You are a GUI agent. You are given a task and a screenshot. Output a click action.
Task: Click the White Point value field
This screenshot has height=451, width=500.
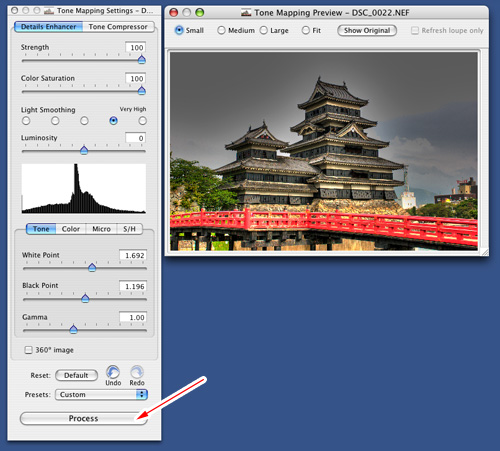click(133, 255)
